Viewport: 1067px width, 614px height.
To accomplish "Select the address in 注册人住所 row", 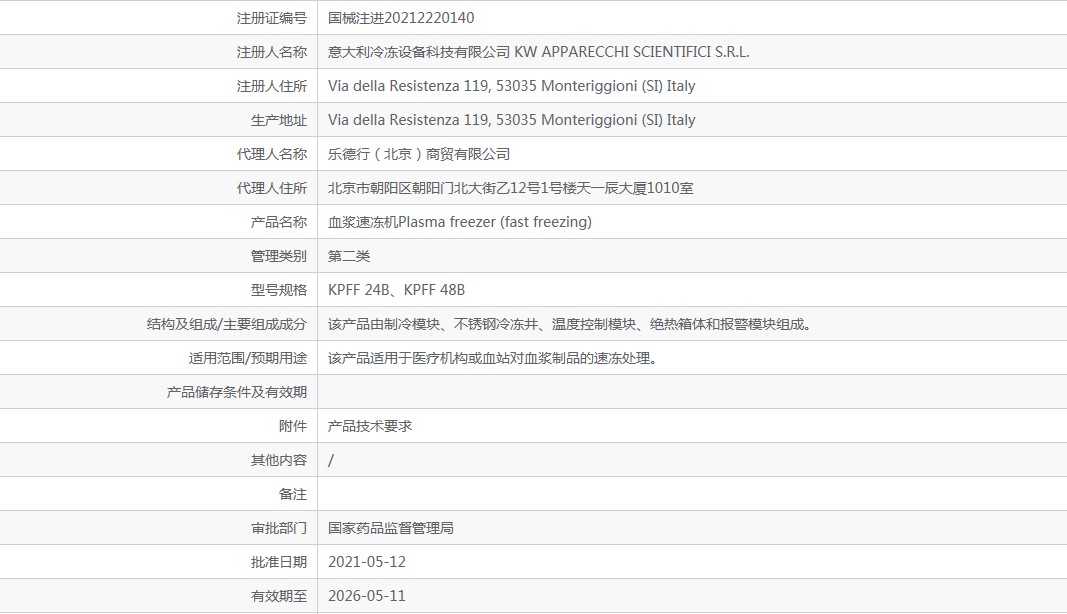I will pyautogui.click(x=512, y=86).
